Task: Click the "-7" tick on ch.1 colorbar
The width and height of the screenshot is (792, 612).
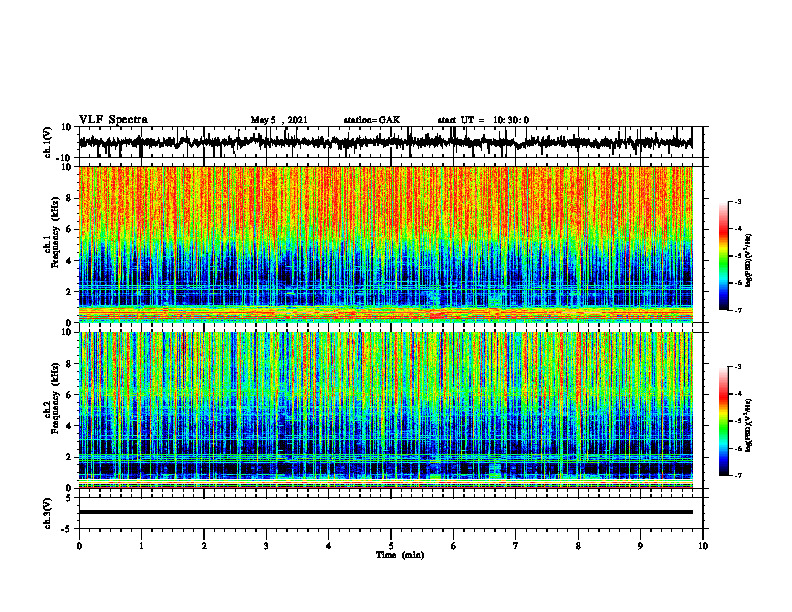Action: pos(737,310)
